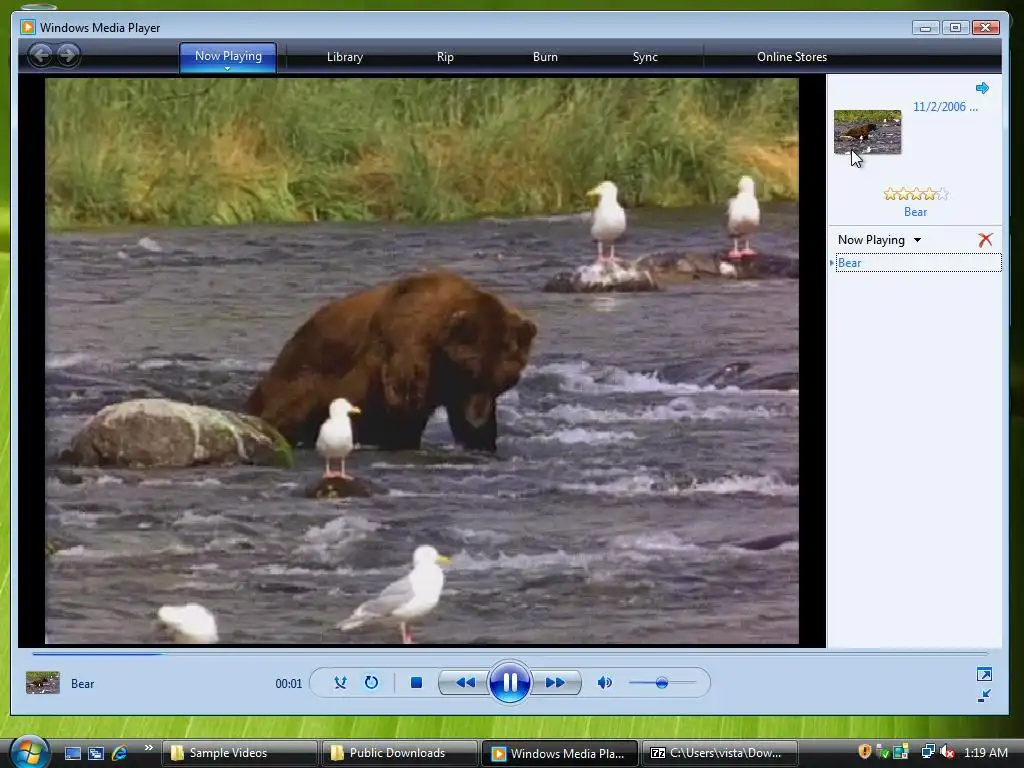The width and height of the screenshot is (1024, 768).
Task: Switch to full screen view
Action: point(984,674)
